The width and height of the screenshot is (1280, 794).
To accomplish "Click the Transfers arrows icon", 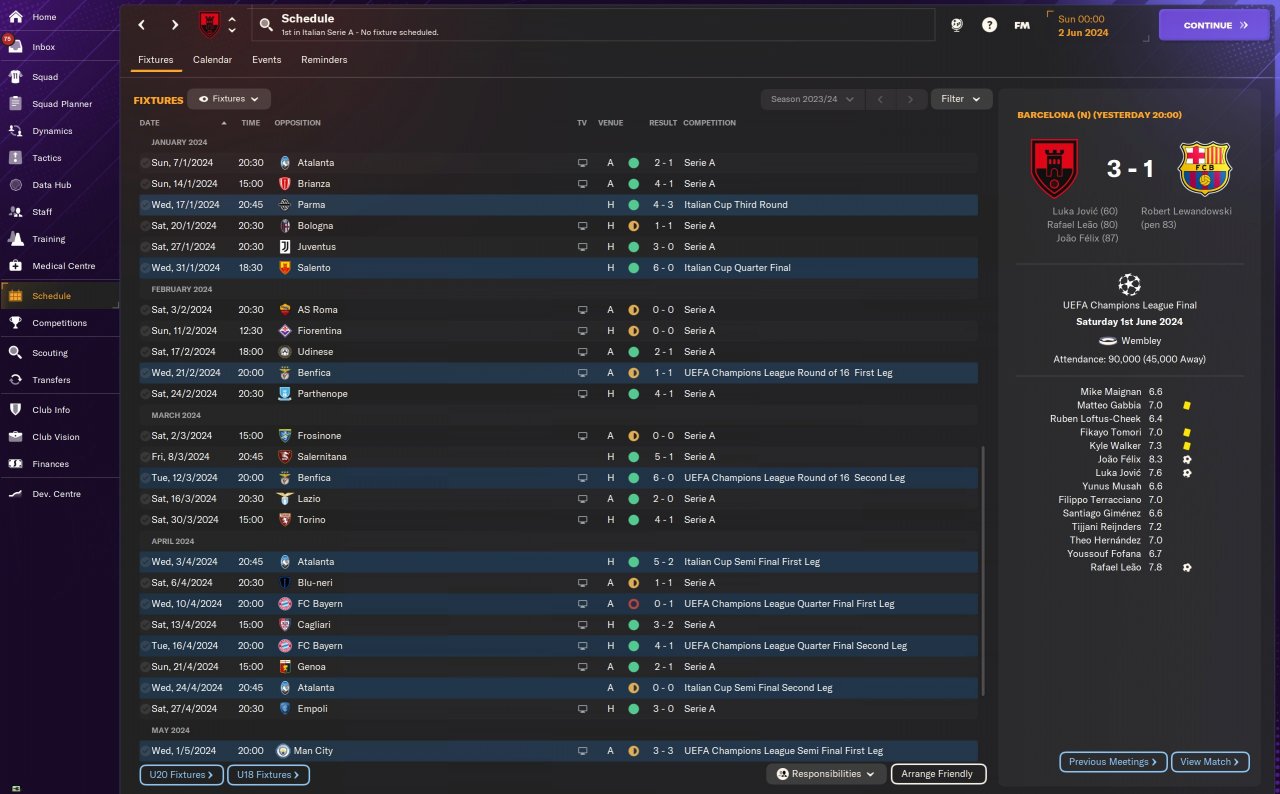I will coord(15,380).
